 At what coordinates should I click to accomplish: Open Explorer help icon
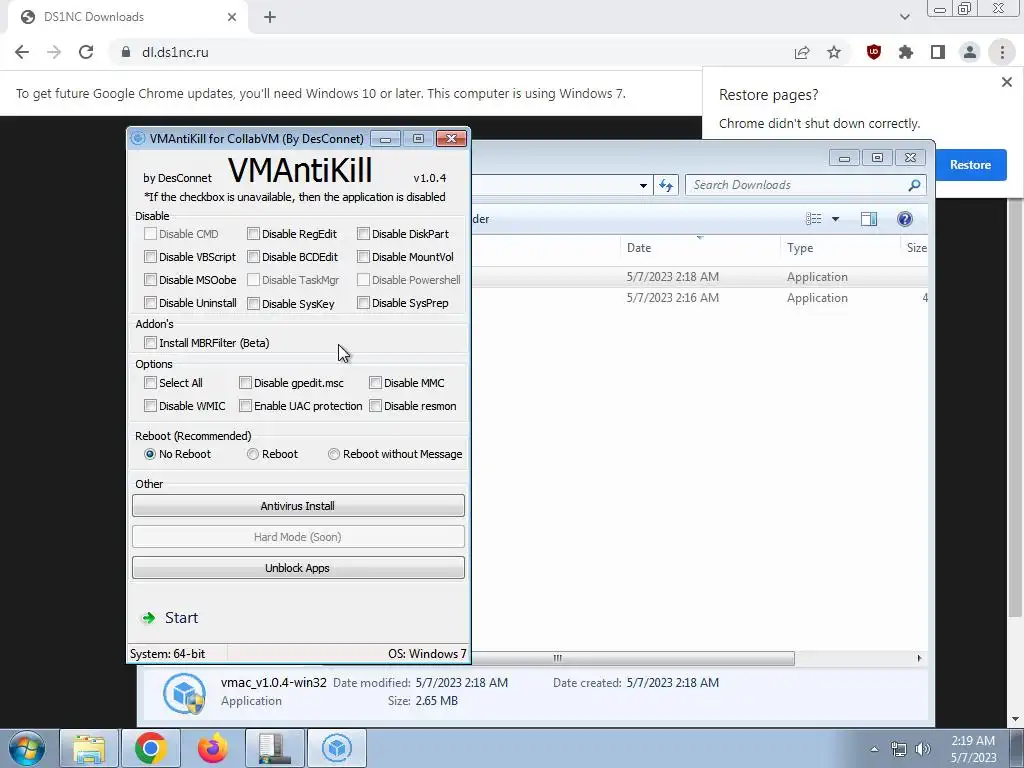click(x=904, y=219)
